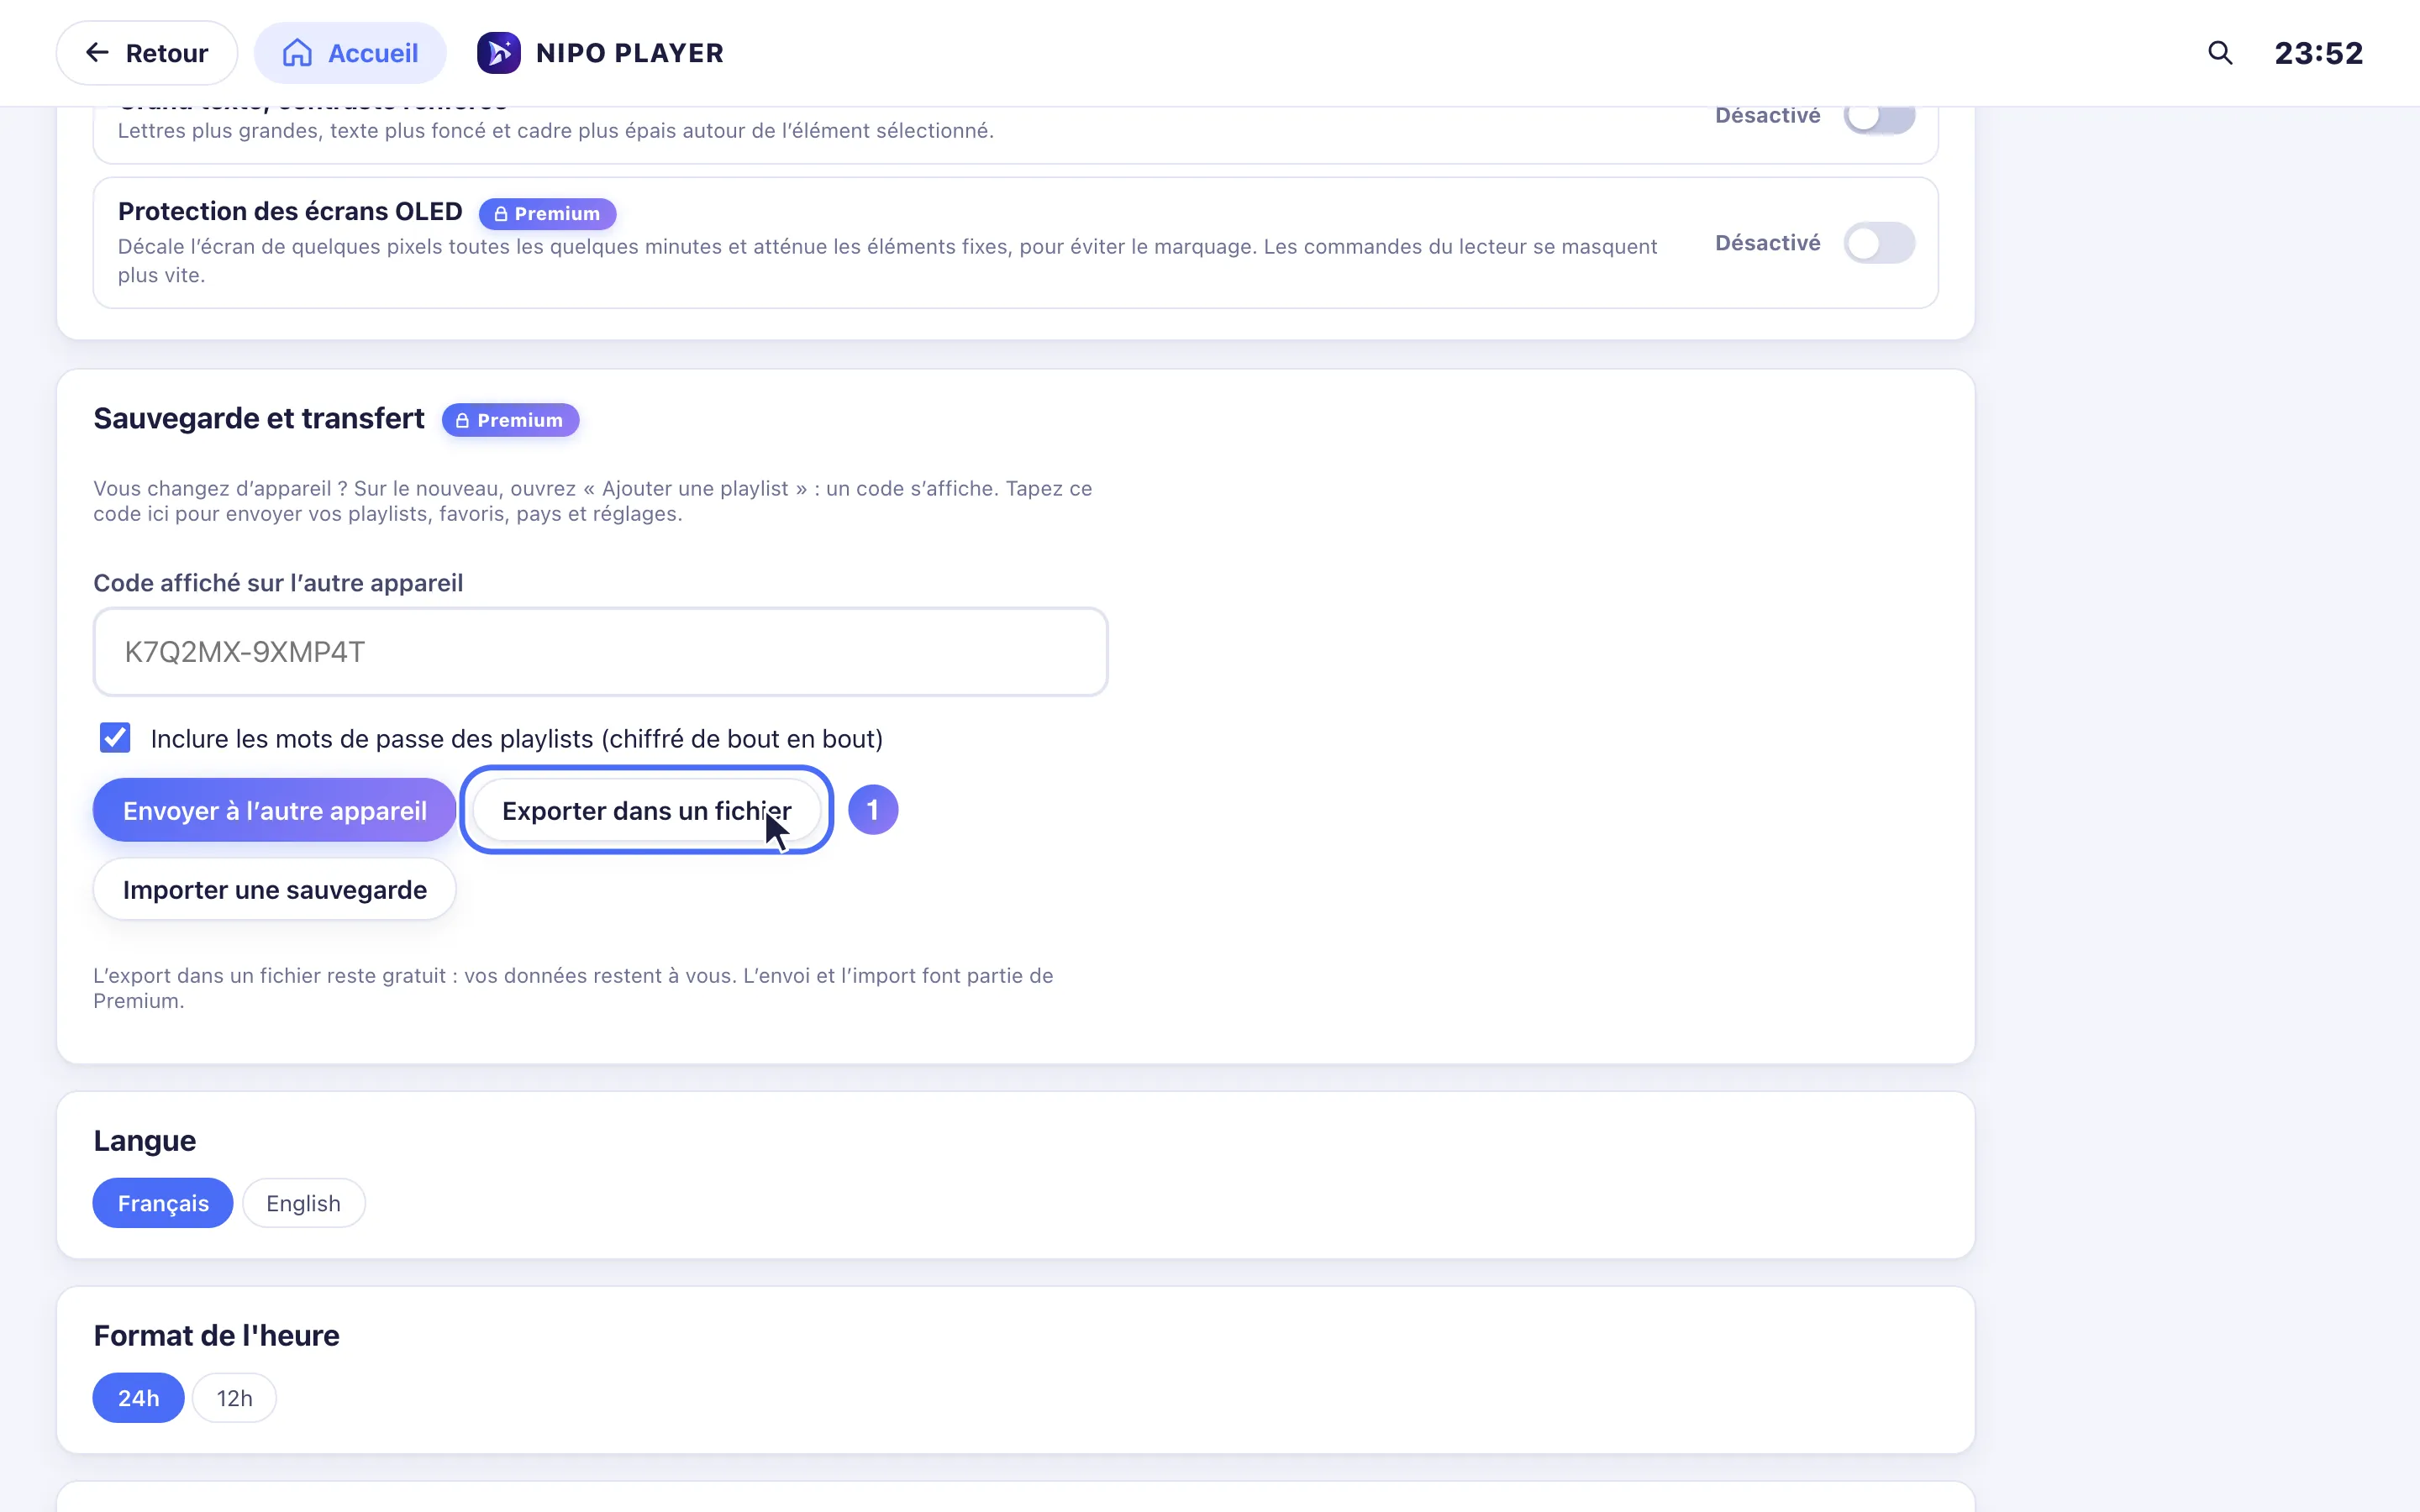The width and height of the screenshot is (2420, 1512).
Task: Click the Premium badge beside Sauvegarde et transfert
Action: tap(510, 420)
